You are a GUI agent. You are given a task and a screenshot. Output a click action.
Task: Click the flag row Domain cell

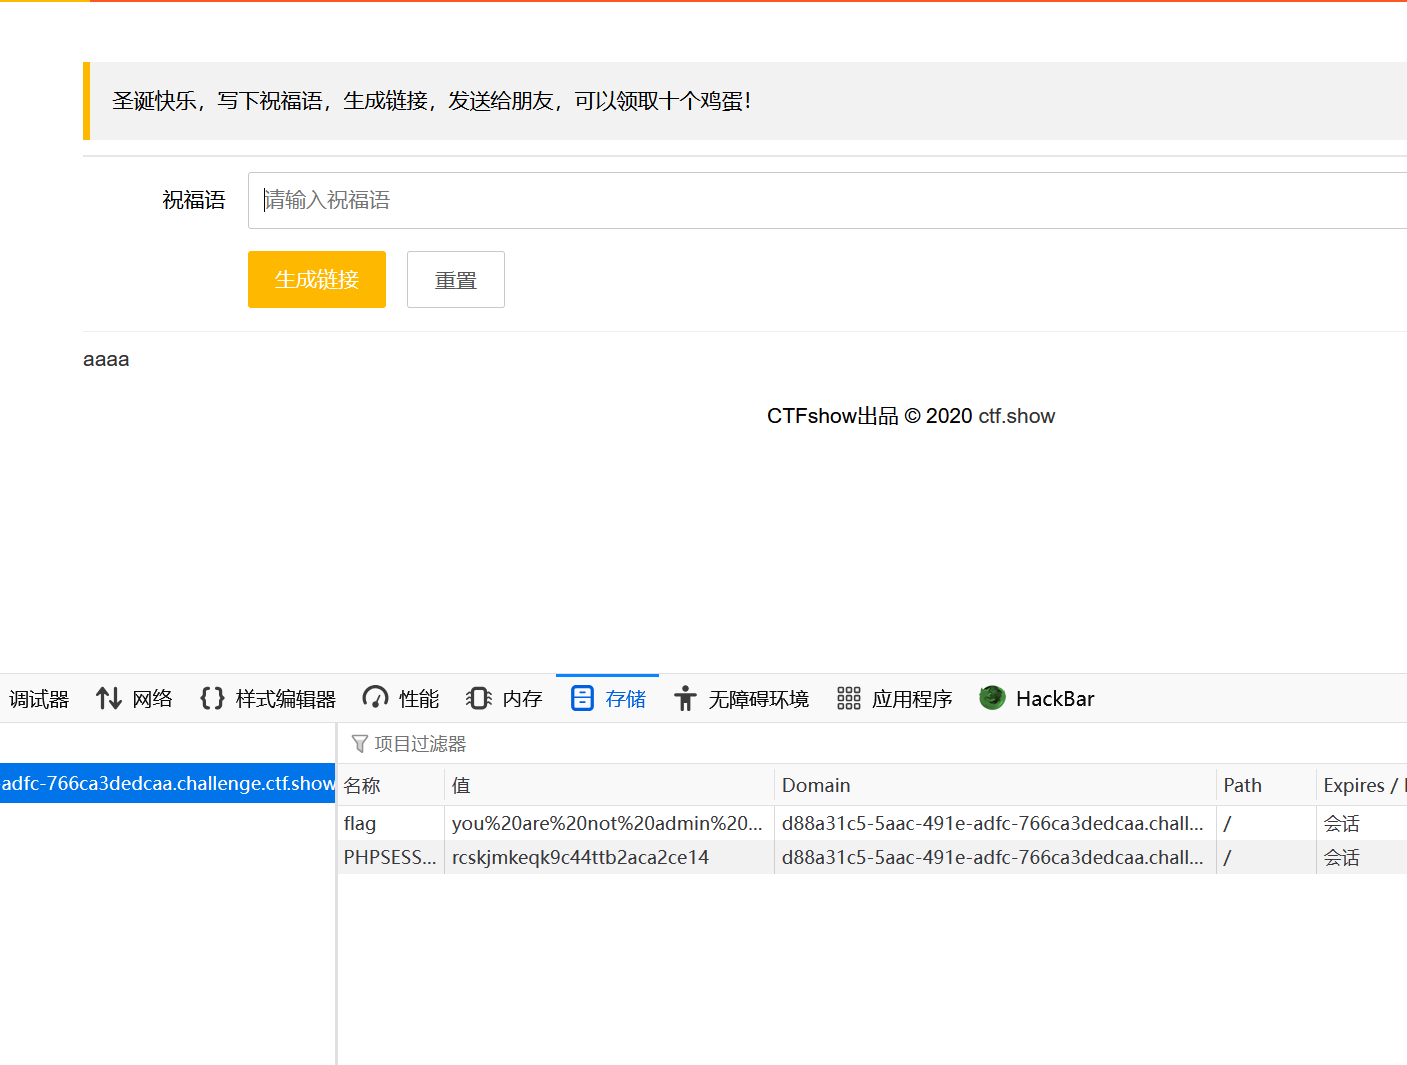click(995, 823)
